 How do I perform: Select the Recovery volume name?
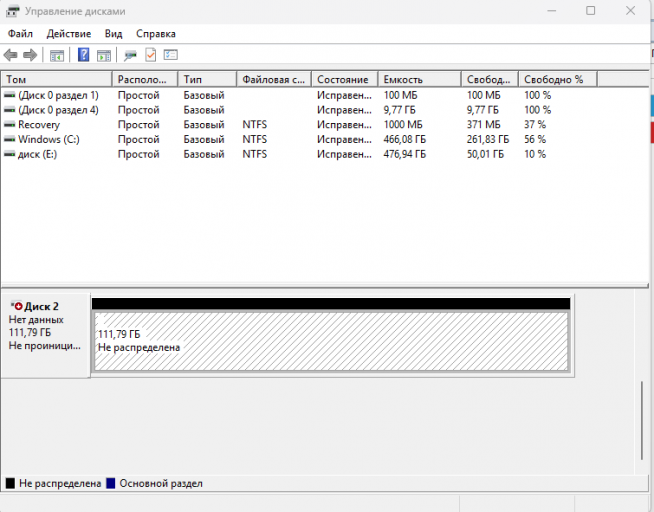39,125
